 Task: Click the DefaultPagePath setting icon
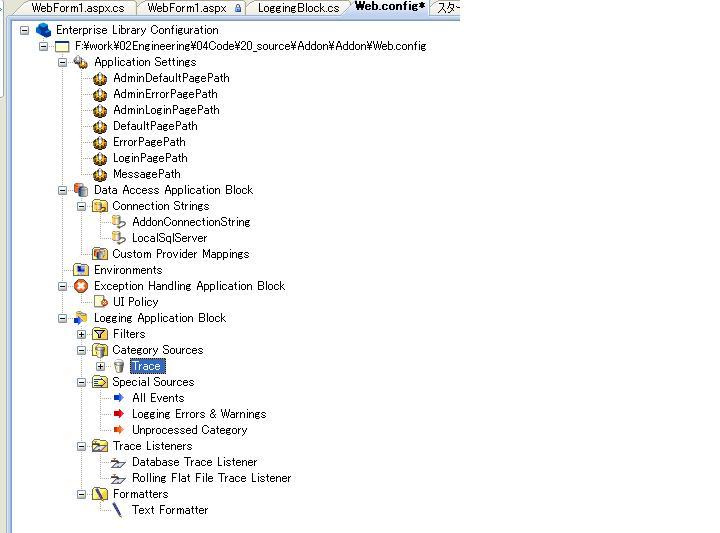pos(100,127)
